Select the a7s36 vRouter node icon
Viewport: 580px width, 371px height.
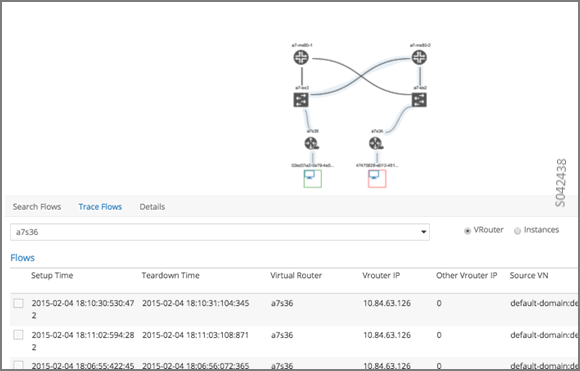[311, 144]
